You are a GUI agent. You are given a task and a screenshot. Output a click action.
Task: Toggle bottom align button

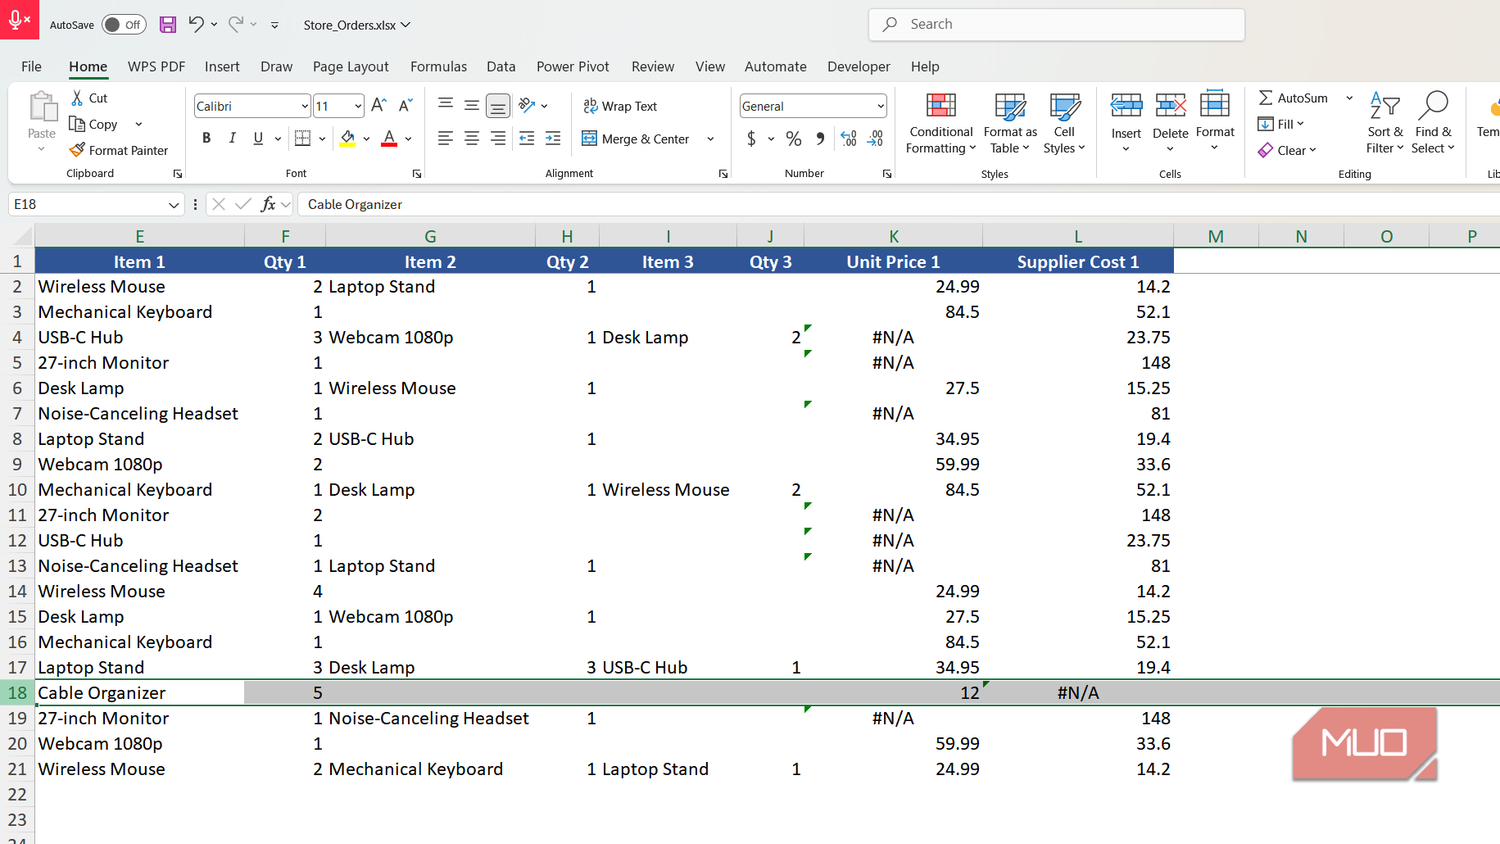point(498,105)
